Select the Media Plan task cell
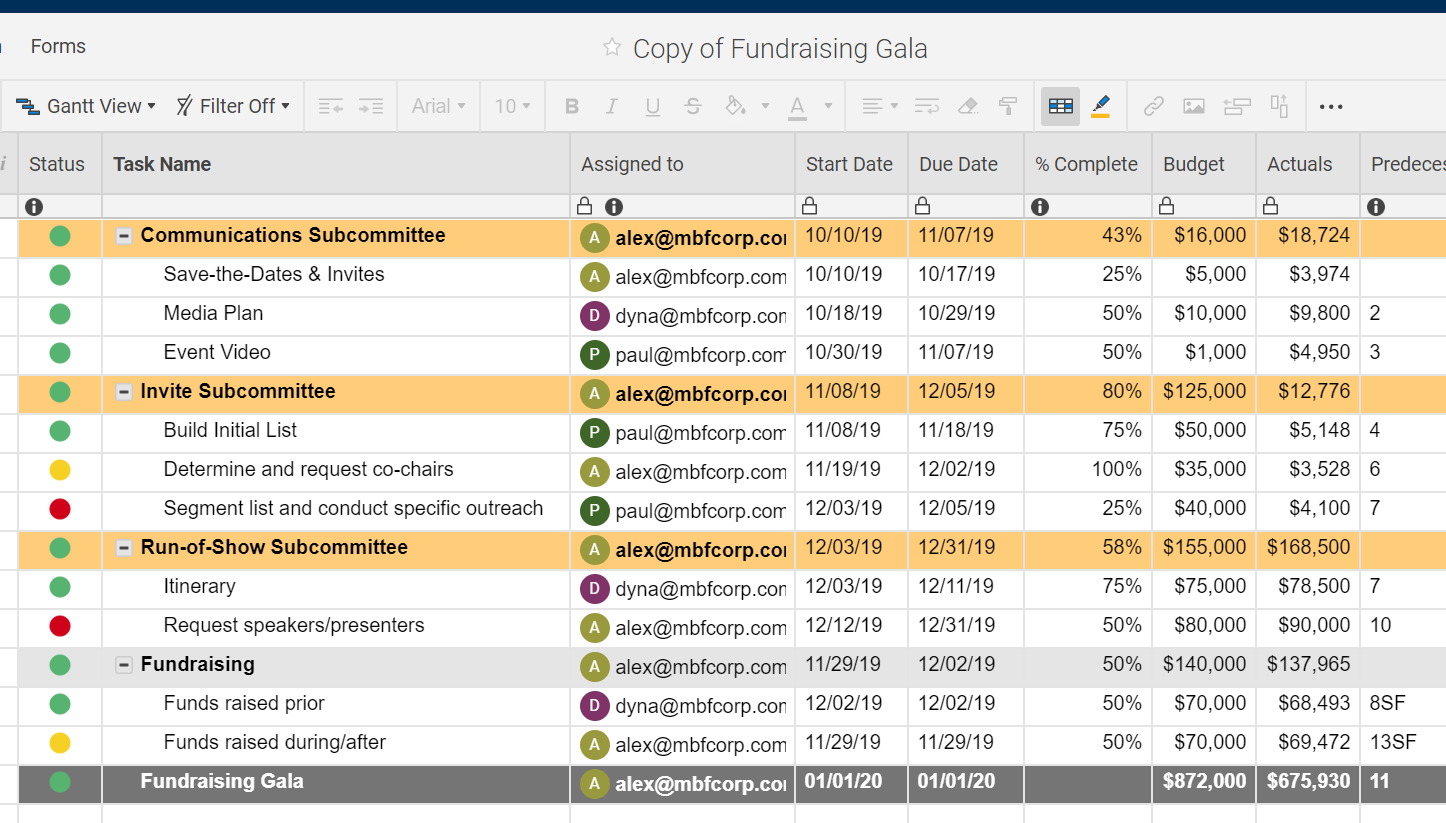Image resolution: width=1446 pixels, height=823 pixels. click(213, 313)
